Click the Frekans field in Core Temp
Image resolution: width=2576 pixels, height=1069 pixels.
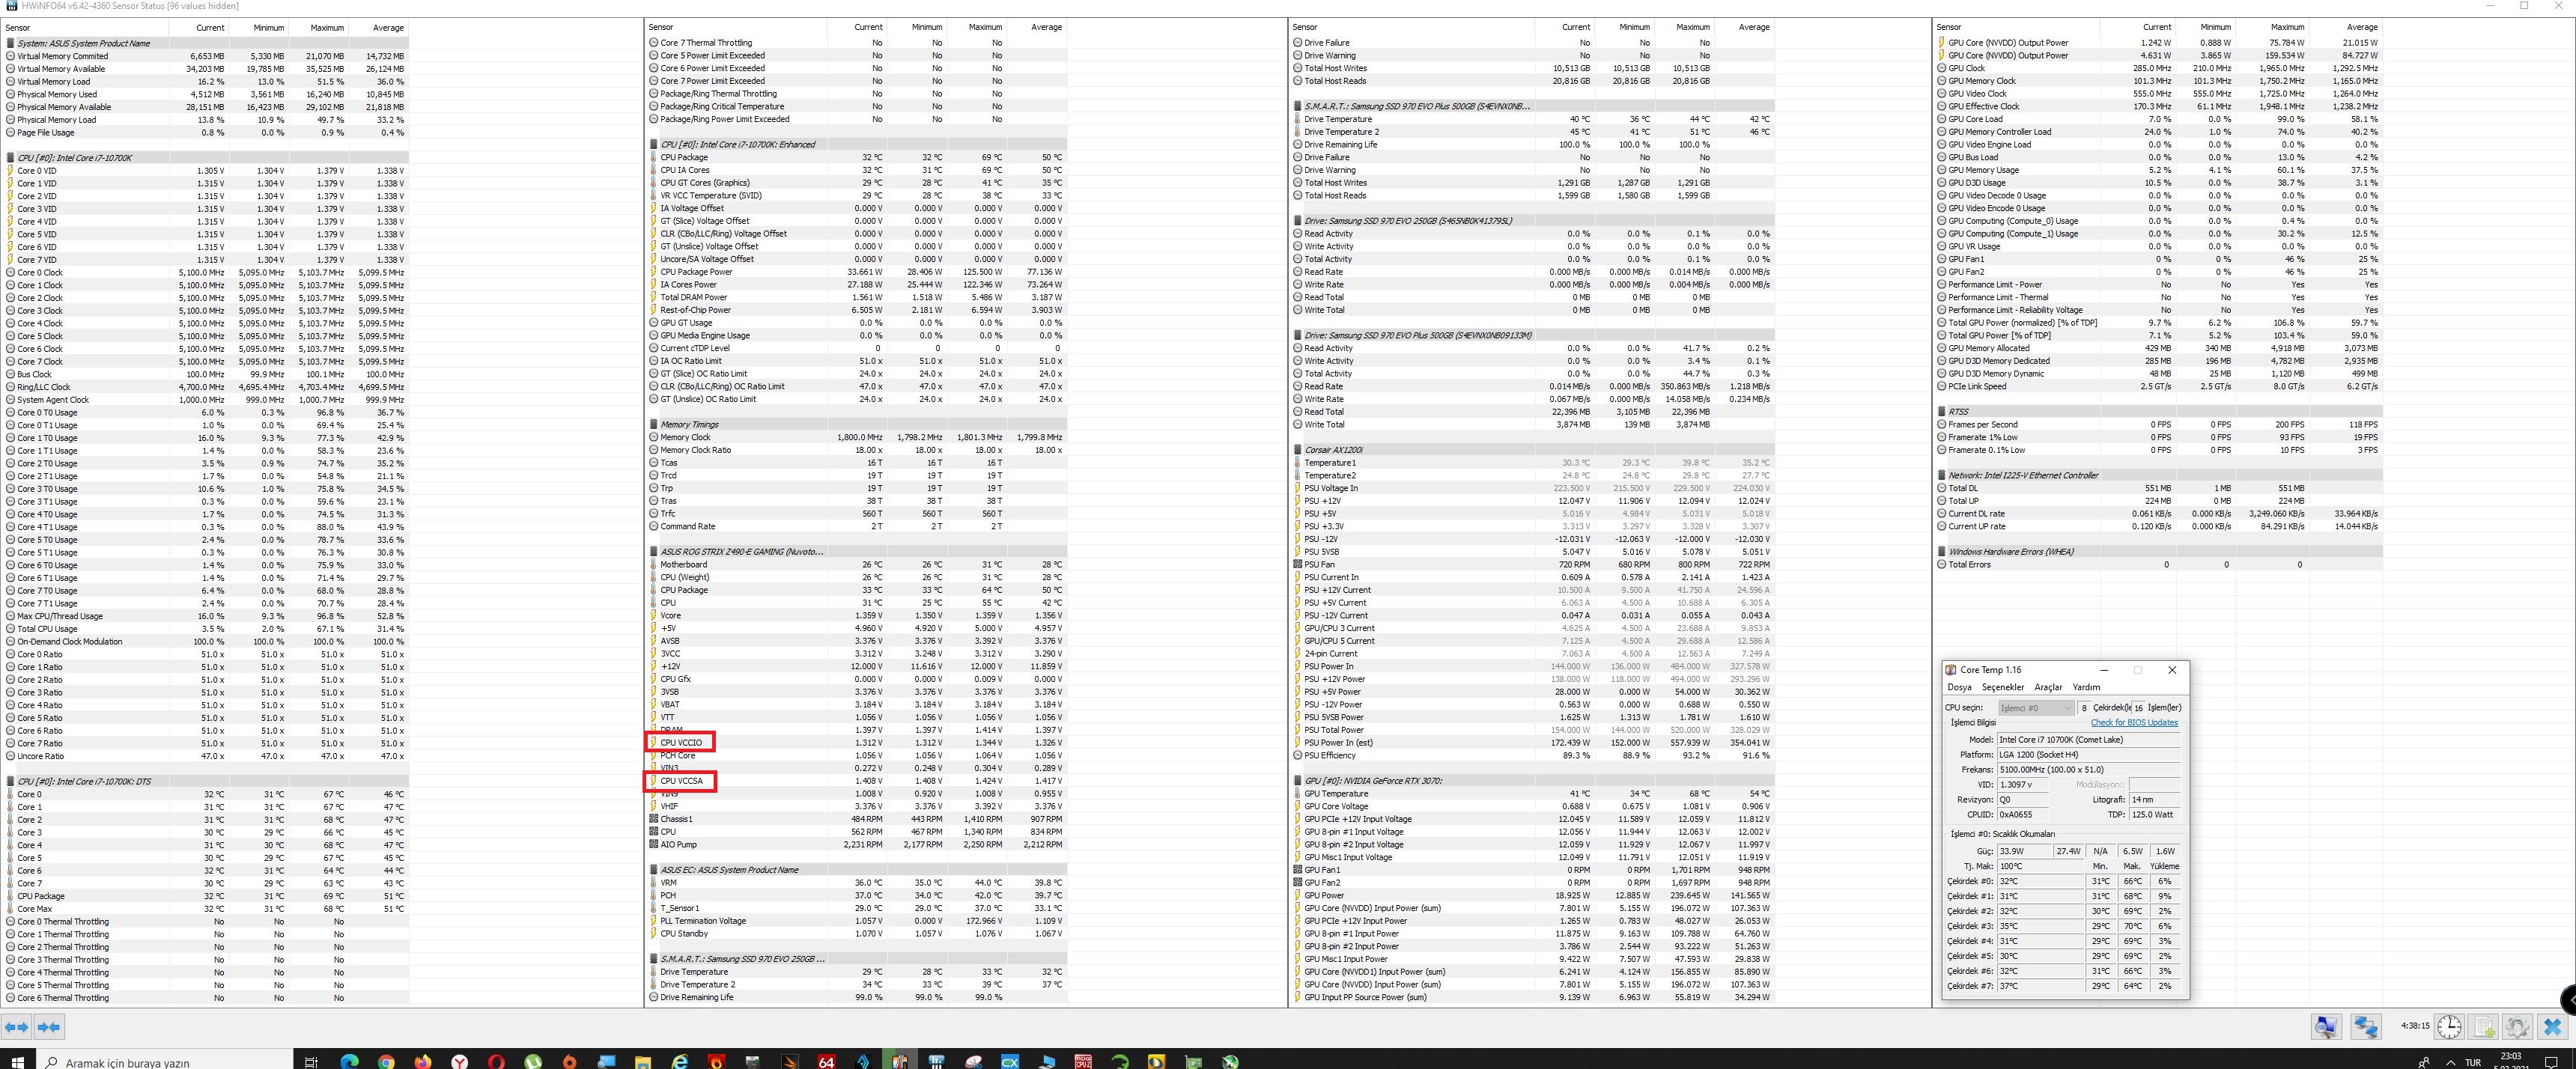[2088, 770]
